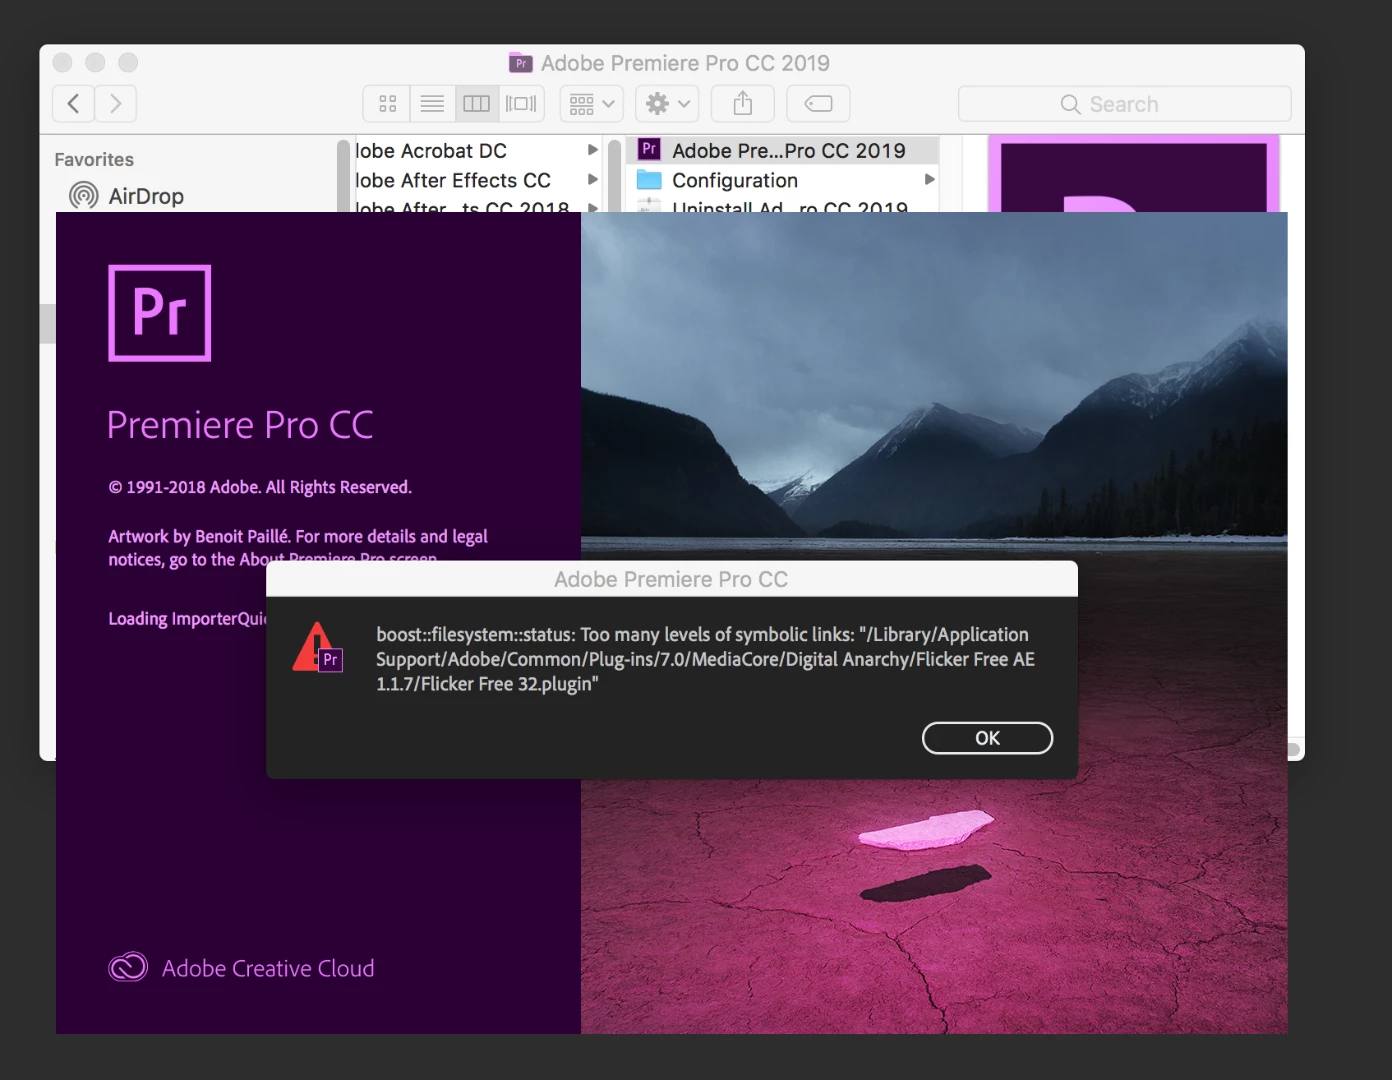Click the Finder window minimize button
Viewport: 1392px width, 1080px height.
(95, 63)
